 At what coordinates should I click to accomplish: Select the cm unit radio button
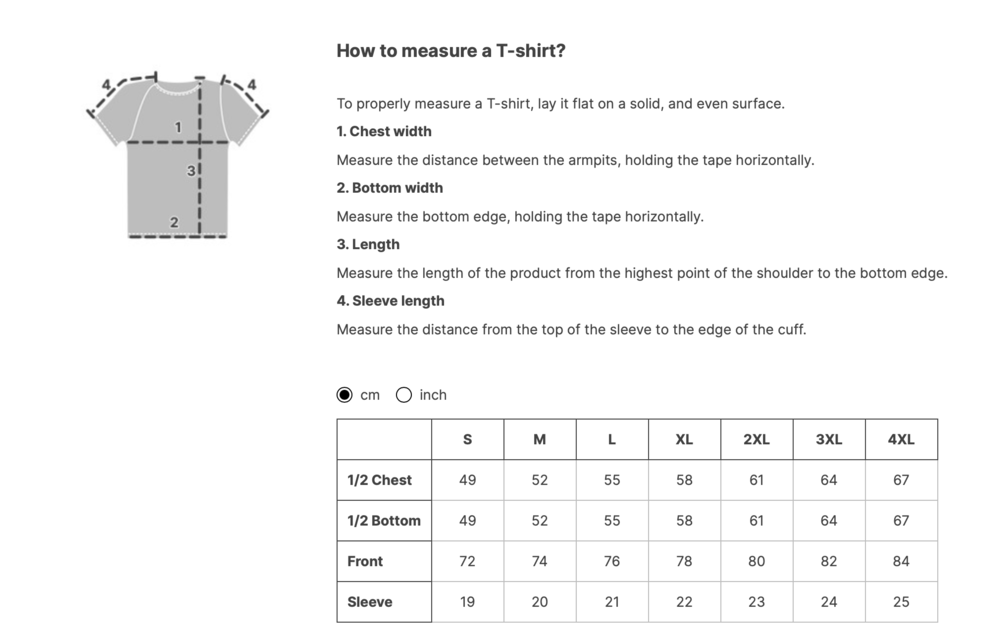click(345, 395)
